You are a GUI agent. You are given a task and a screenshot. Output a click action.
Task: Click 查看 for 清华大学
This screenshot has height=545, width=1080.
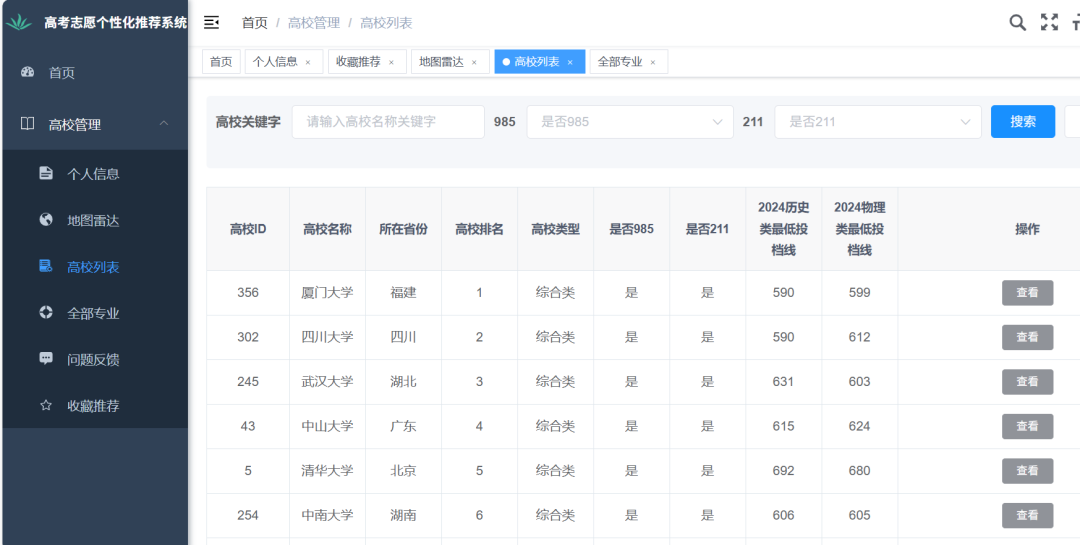coord(1027,471)
